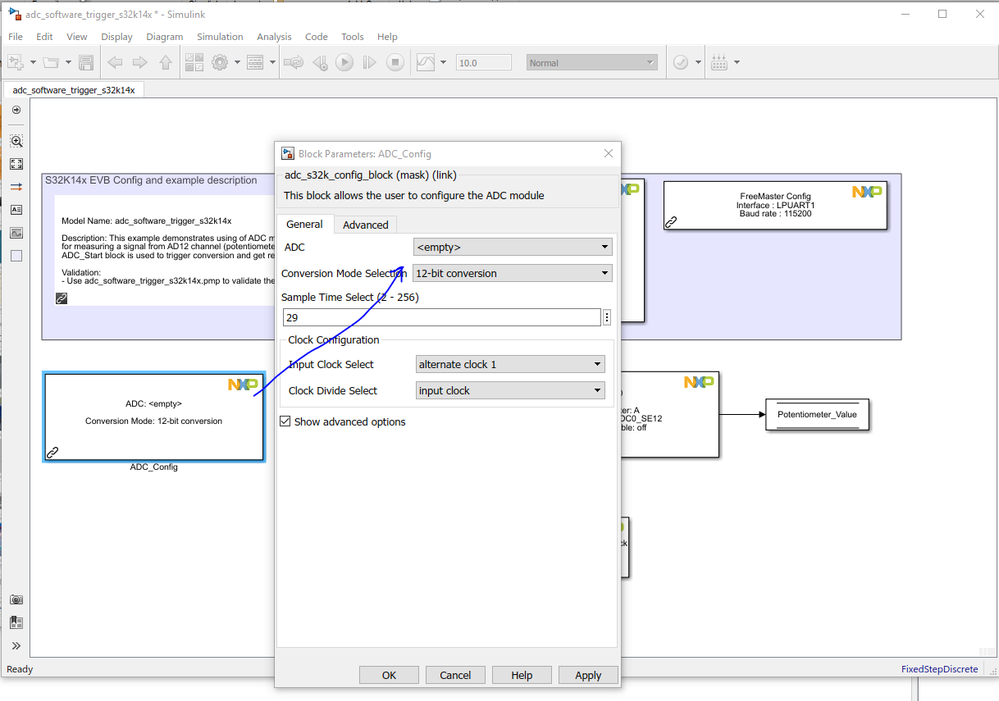Click the Build Model toolbar icon
The image size is (999, 701).
719,62
